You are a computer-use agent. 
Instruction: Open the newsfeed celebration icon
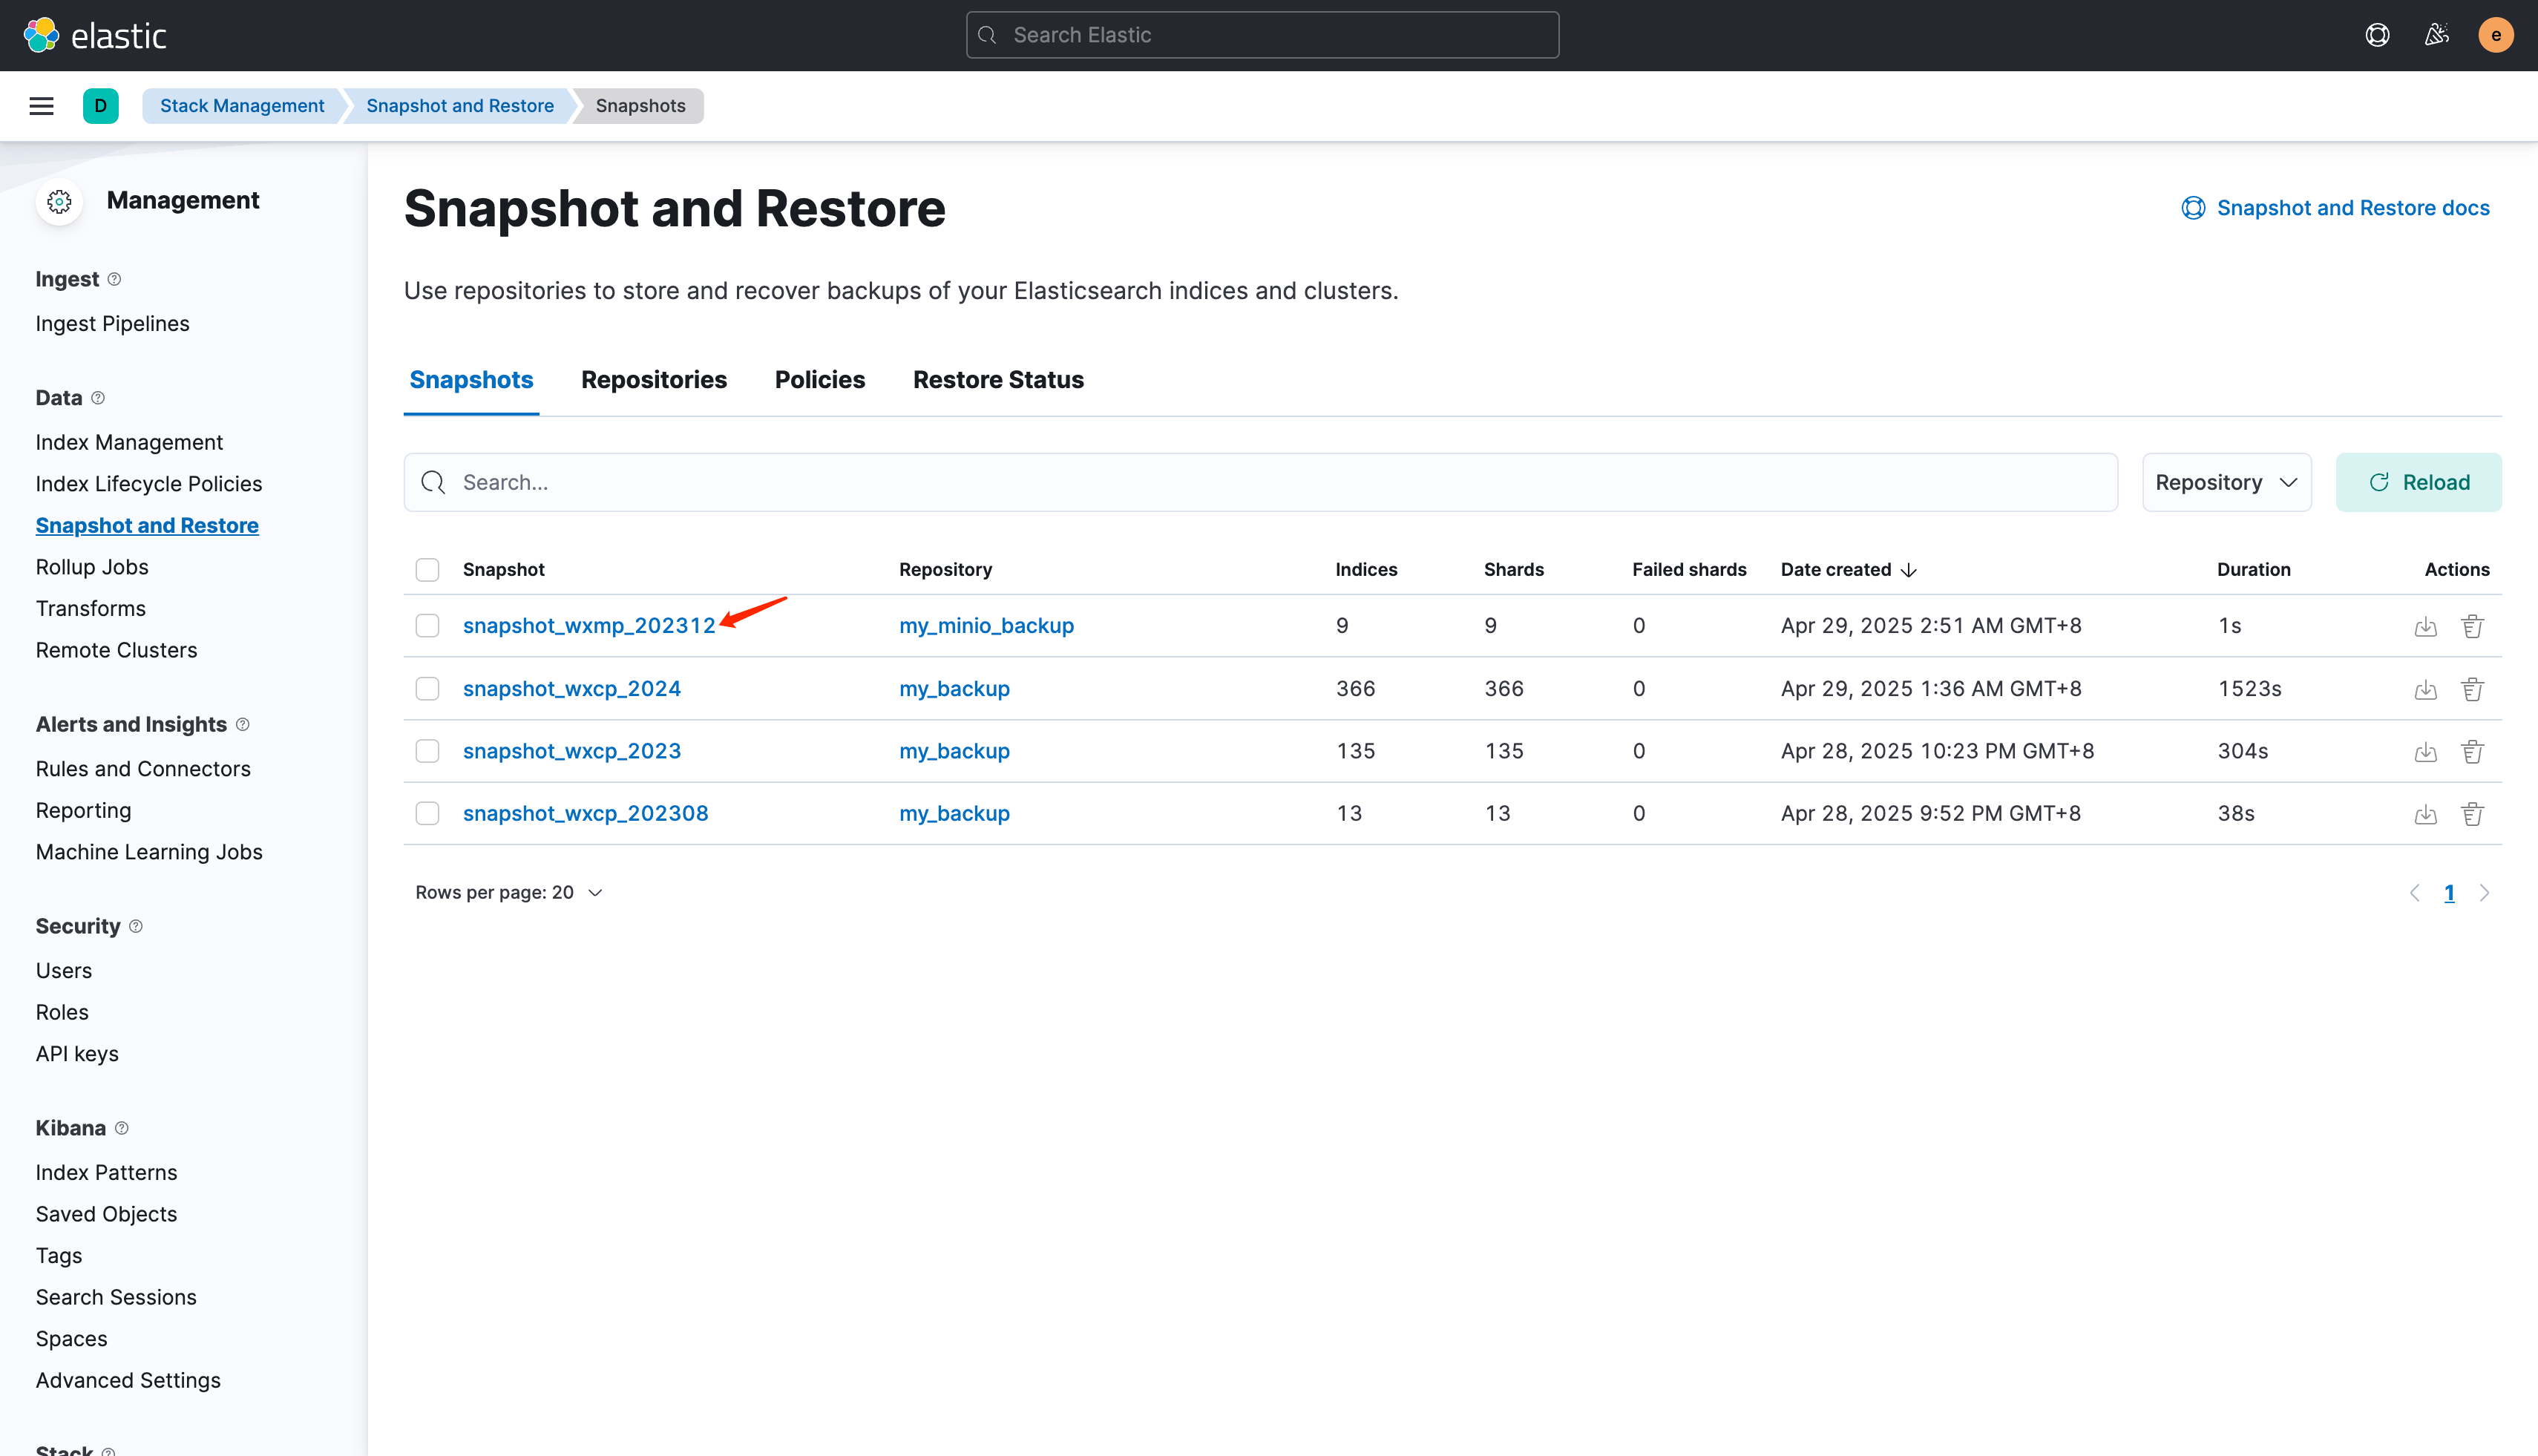coord(2436,35)
